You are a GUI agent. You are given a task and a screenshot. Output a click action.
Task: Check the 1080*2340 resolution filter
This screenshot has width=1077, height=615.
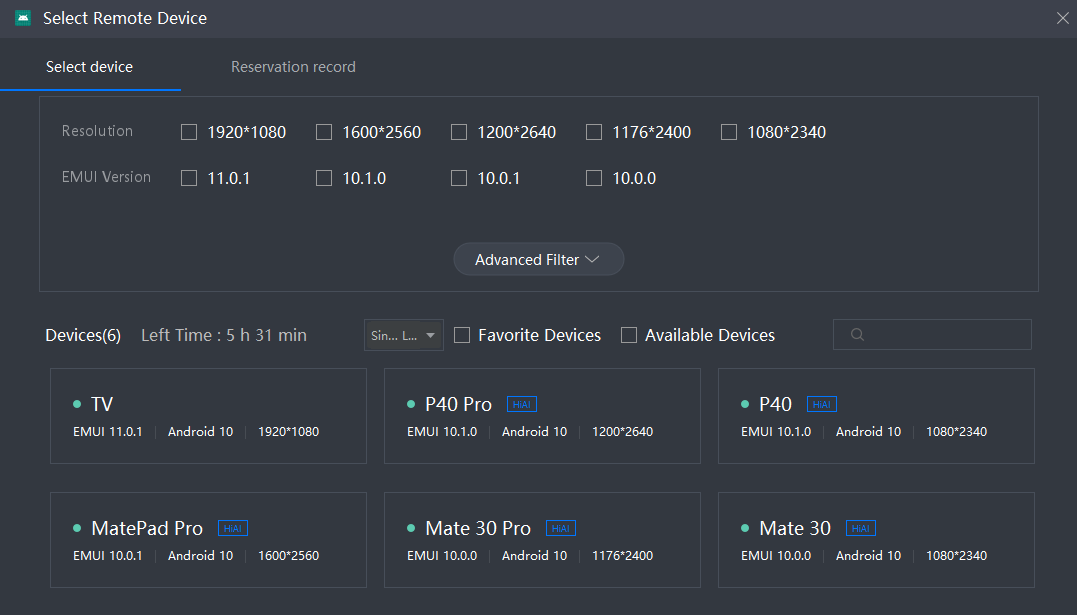point(729,132)
